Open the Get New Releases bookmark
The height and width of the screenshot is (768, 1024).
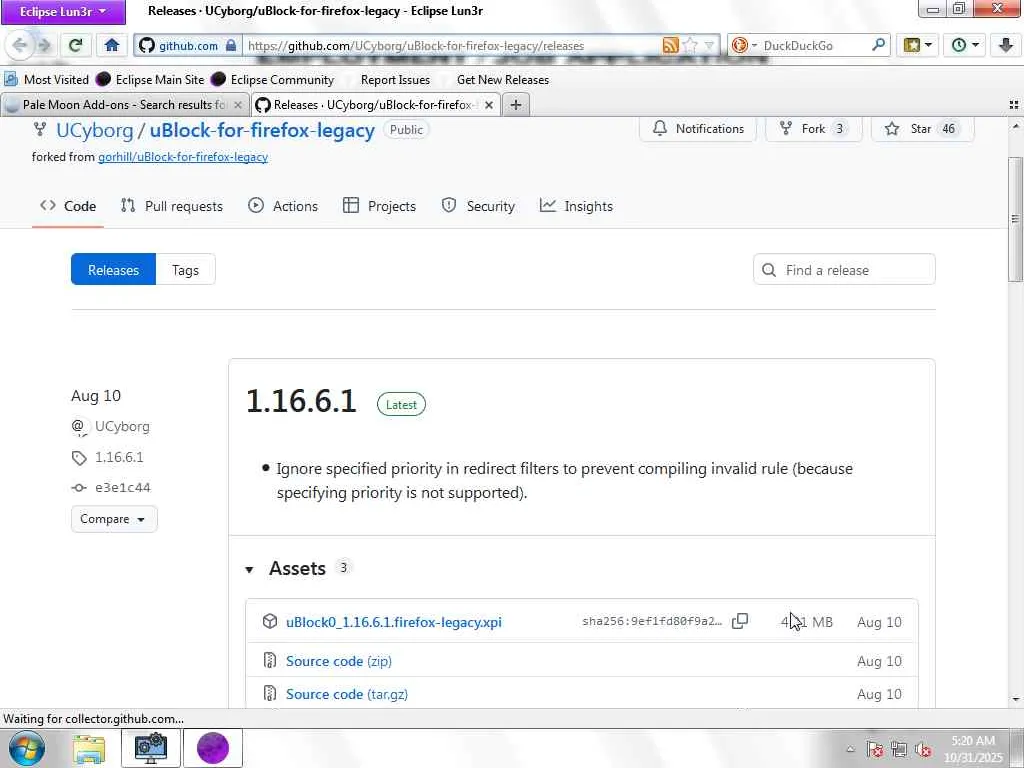pyautogui.click(x=503, y=80)
